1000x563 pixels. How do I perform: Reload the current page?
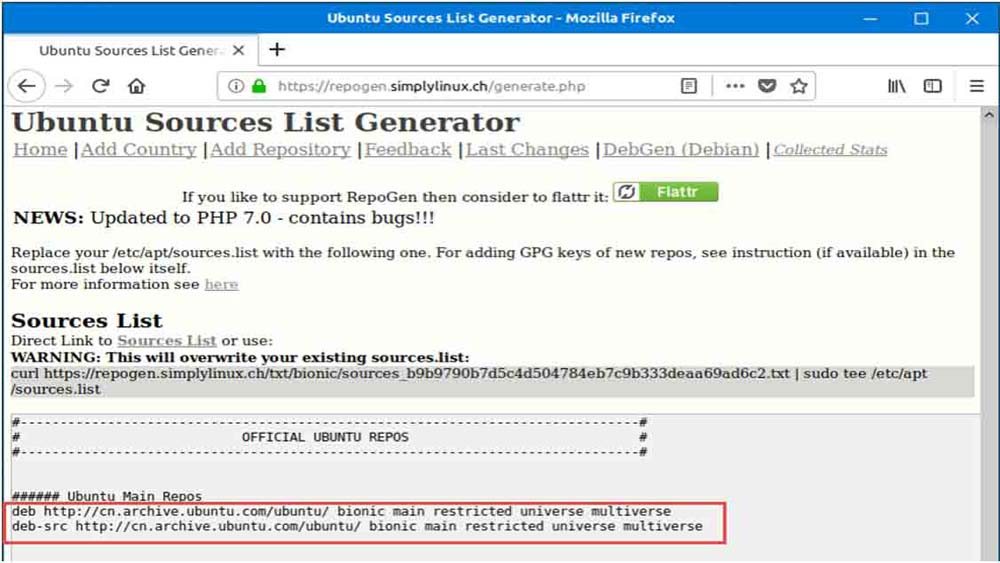point(101,85)
